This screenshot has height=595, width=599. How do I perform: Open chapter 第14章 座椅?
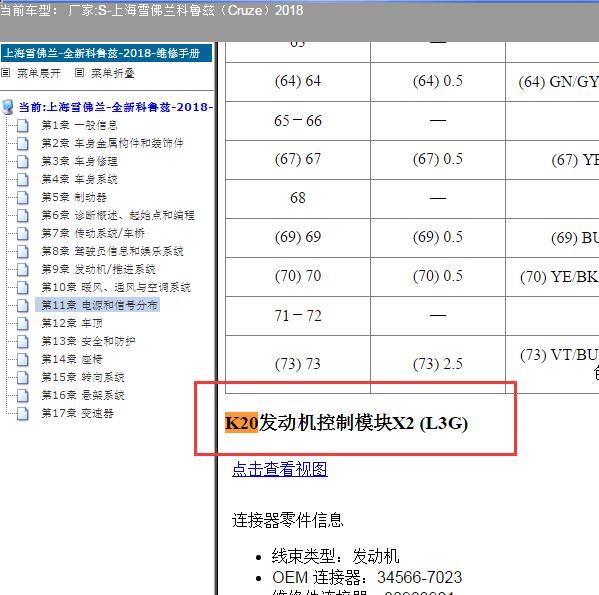[72, 359]
